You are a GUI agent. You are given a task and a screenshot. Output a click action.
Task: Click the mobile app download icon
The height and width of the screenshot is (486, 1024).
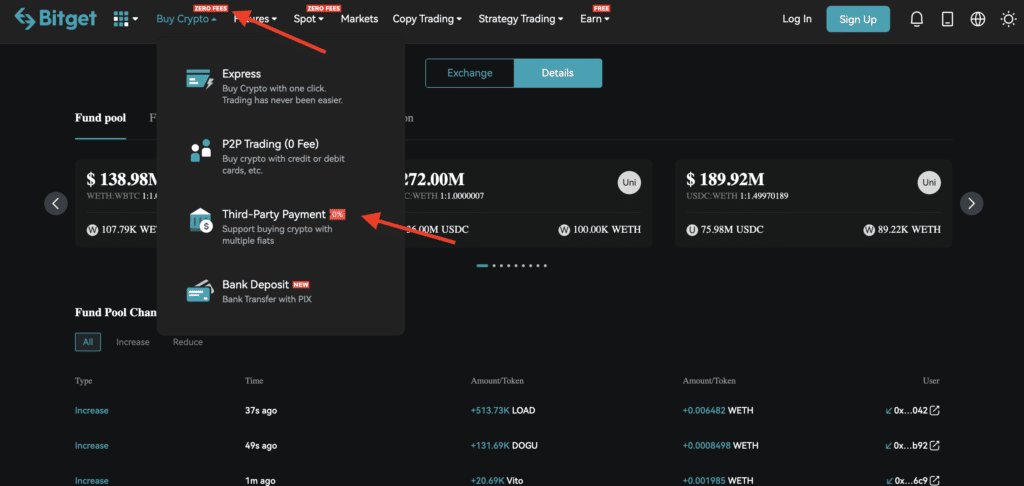point(947,19)
